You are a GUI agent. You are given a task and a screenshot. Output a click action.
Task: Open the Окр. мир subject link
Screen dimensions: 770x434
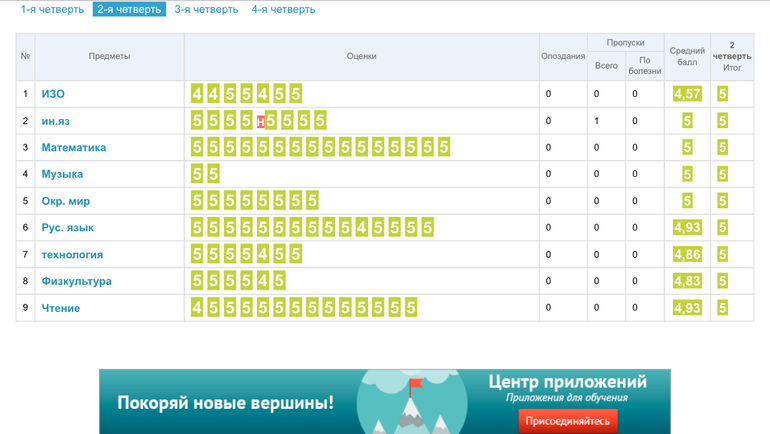point(65,201)
